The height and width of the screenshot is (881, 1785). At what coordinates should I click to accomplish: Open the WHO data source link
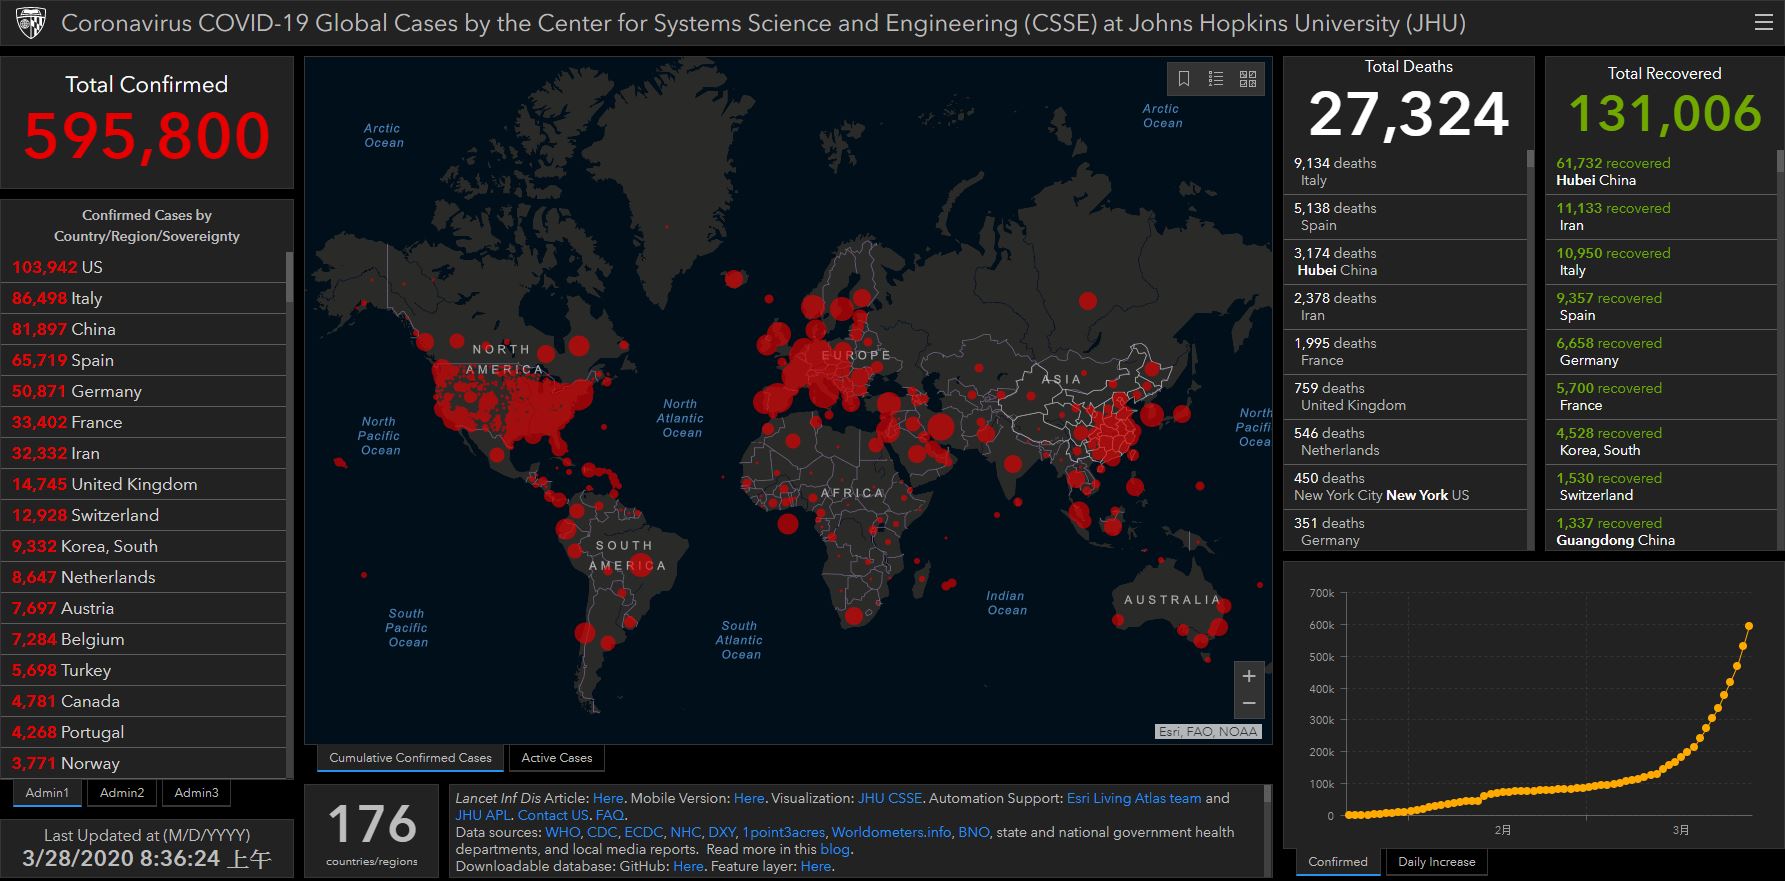(562, 832)
